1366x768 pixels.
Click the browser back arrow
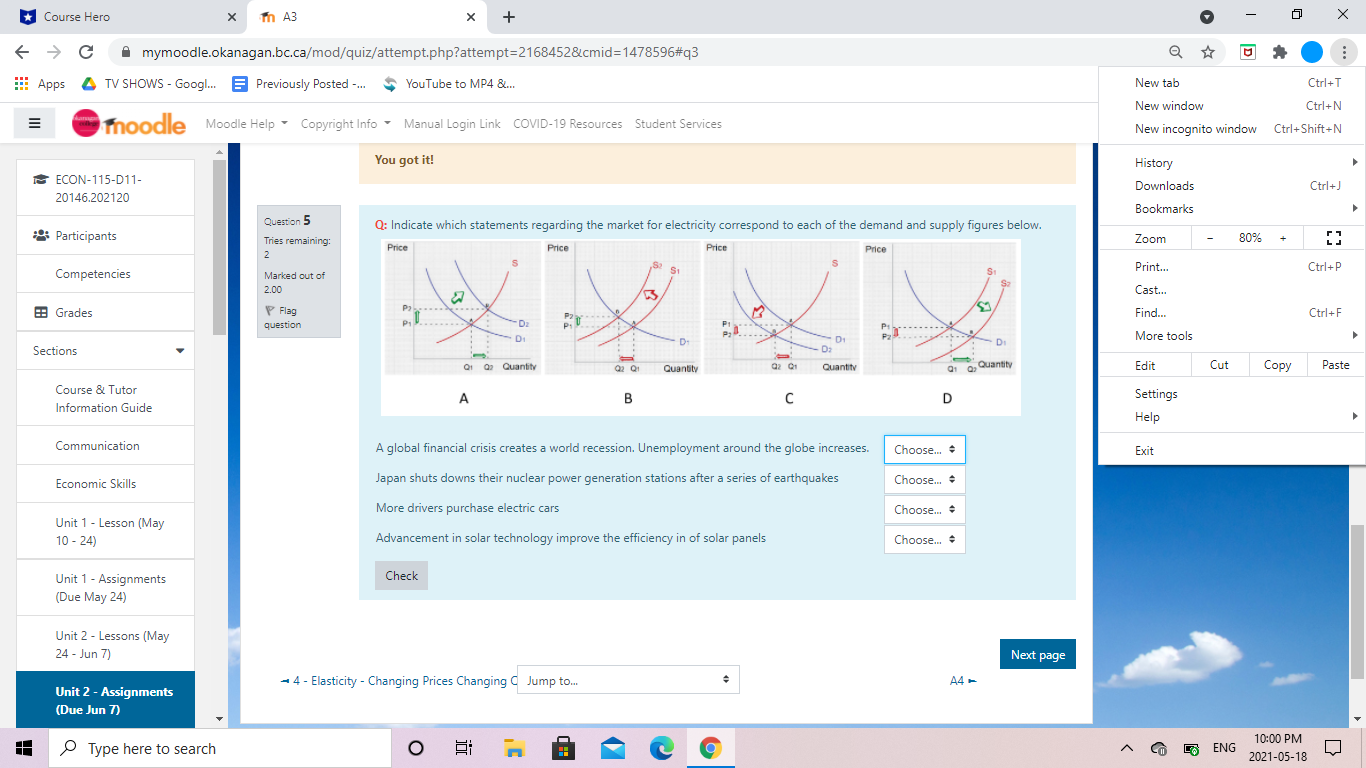pos(22,52)
